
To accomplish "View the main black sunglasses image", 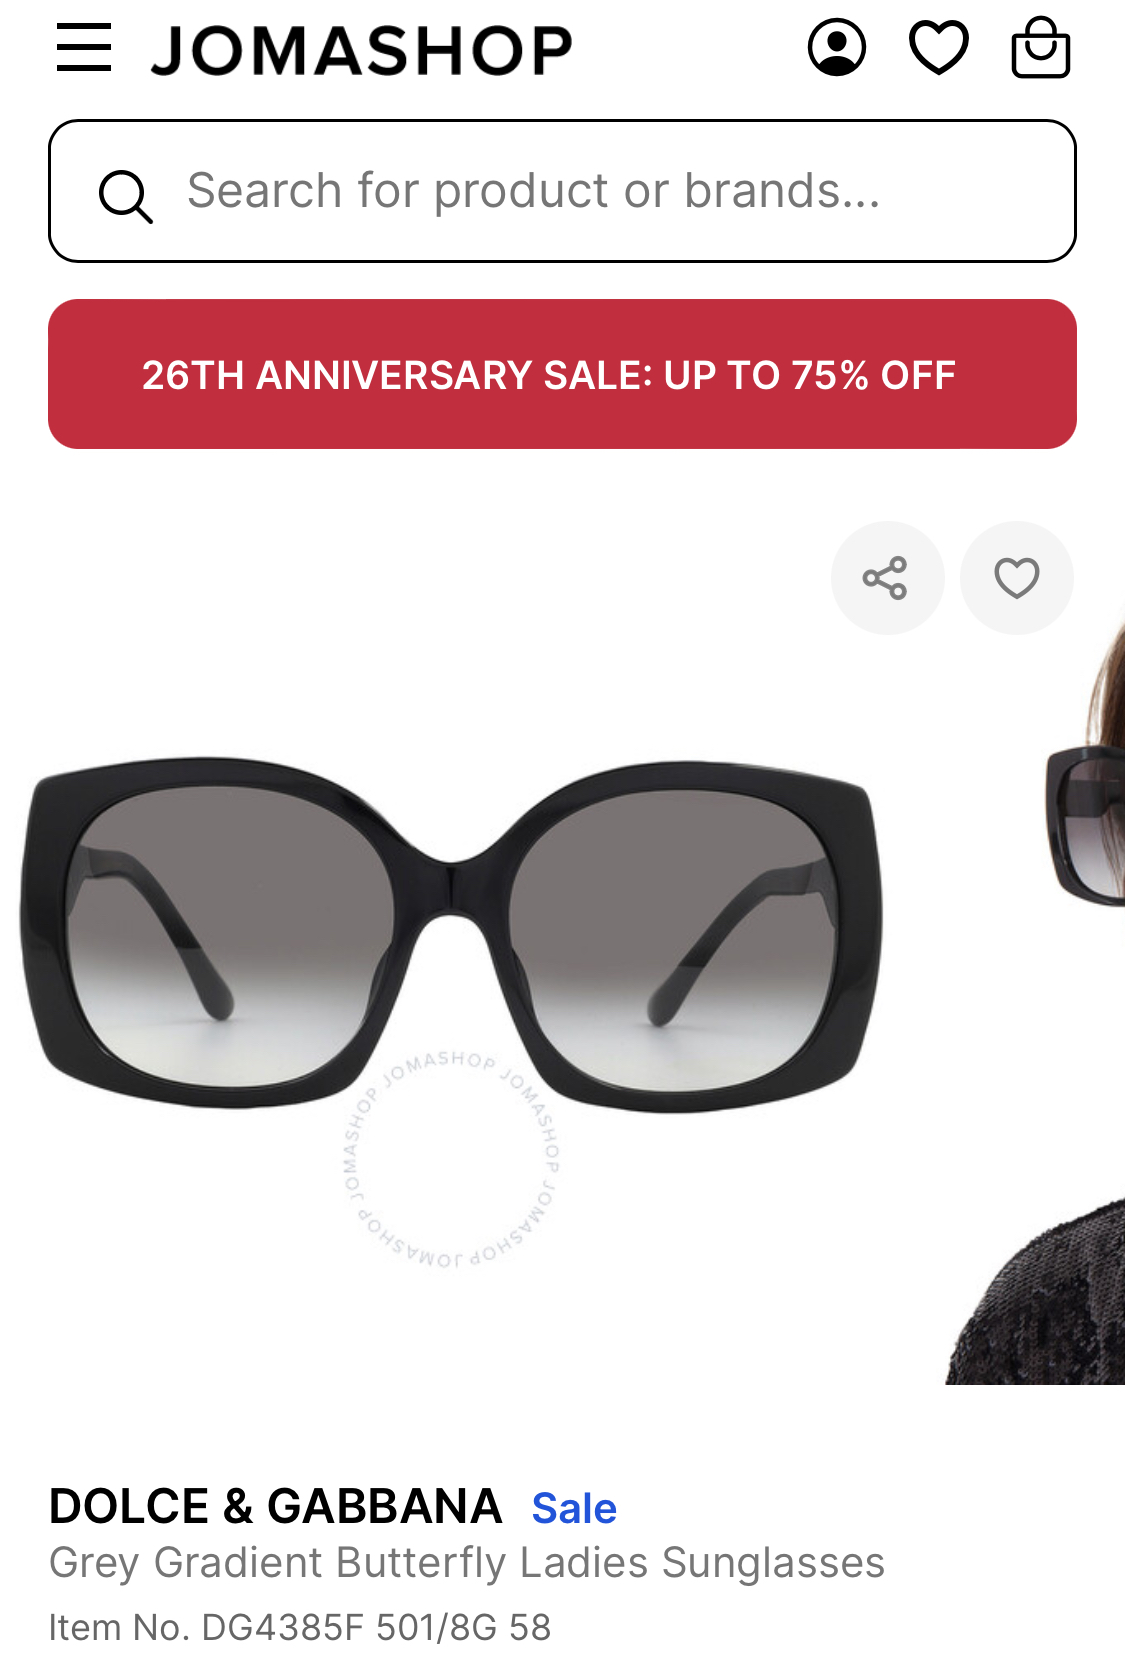I will point(451,935).
